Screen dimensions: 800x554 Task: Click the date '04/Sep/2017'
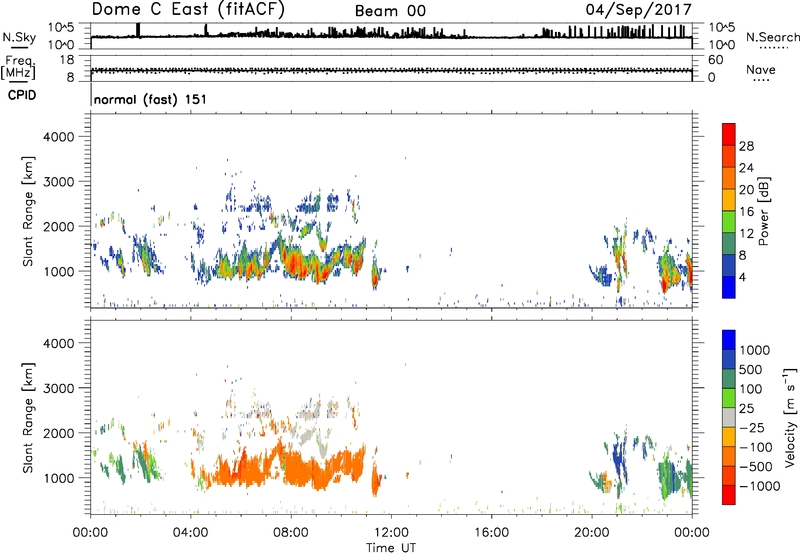coord(638,9)
